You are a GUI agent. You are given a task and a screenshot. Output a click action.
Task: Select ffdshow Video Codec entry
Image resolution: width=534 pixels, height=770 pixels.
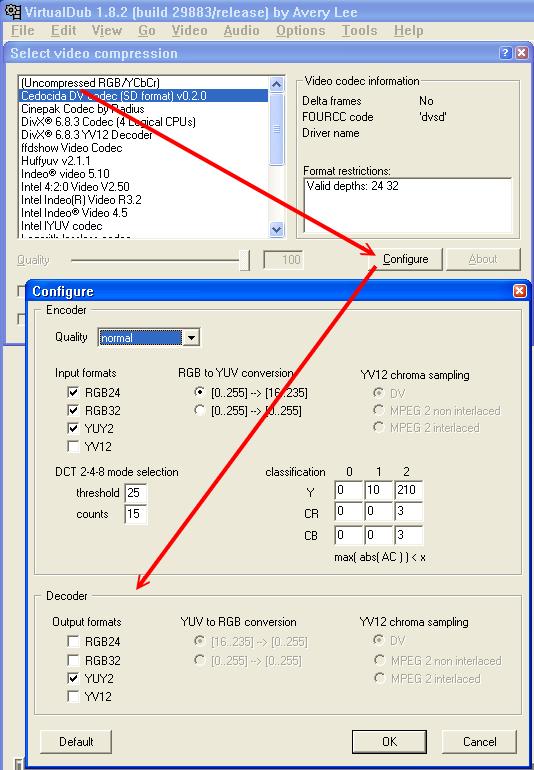tap(71, 148)
